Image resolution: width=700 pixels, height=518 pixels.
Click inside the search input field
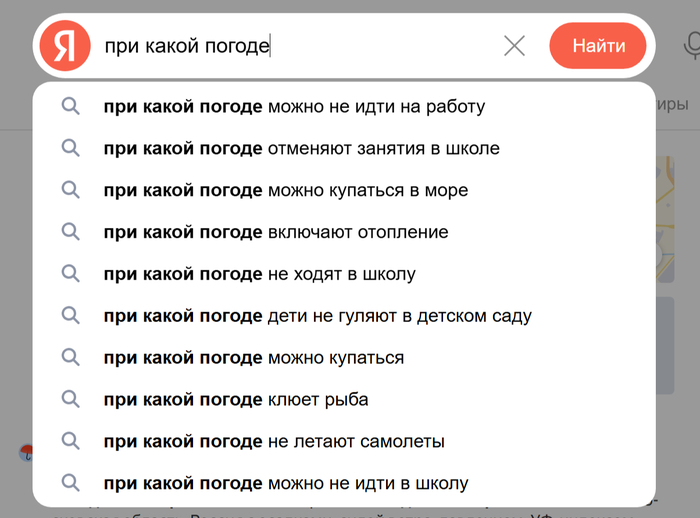coord(380,46)
